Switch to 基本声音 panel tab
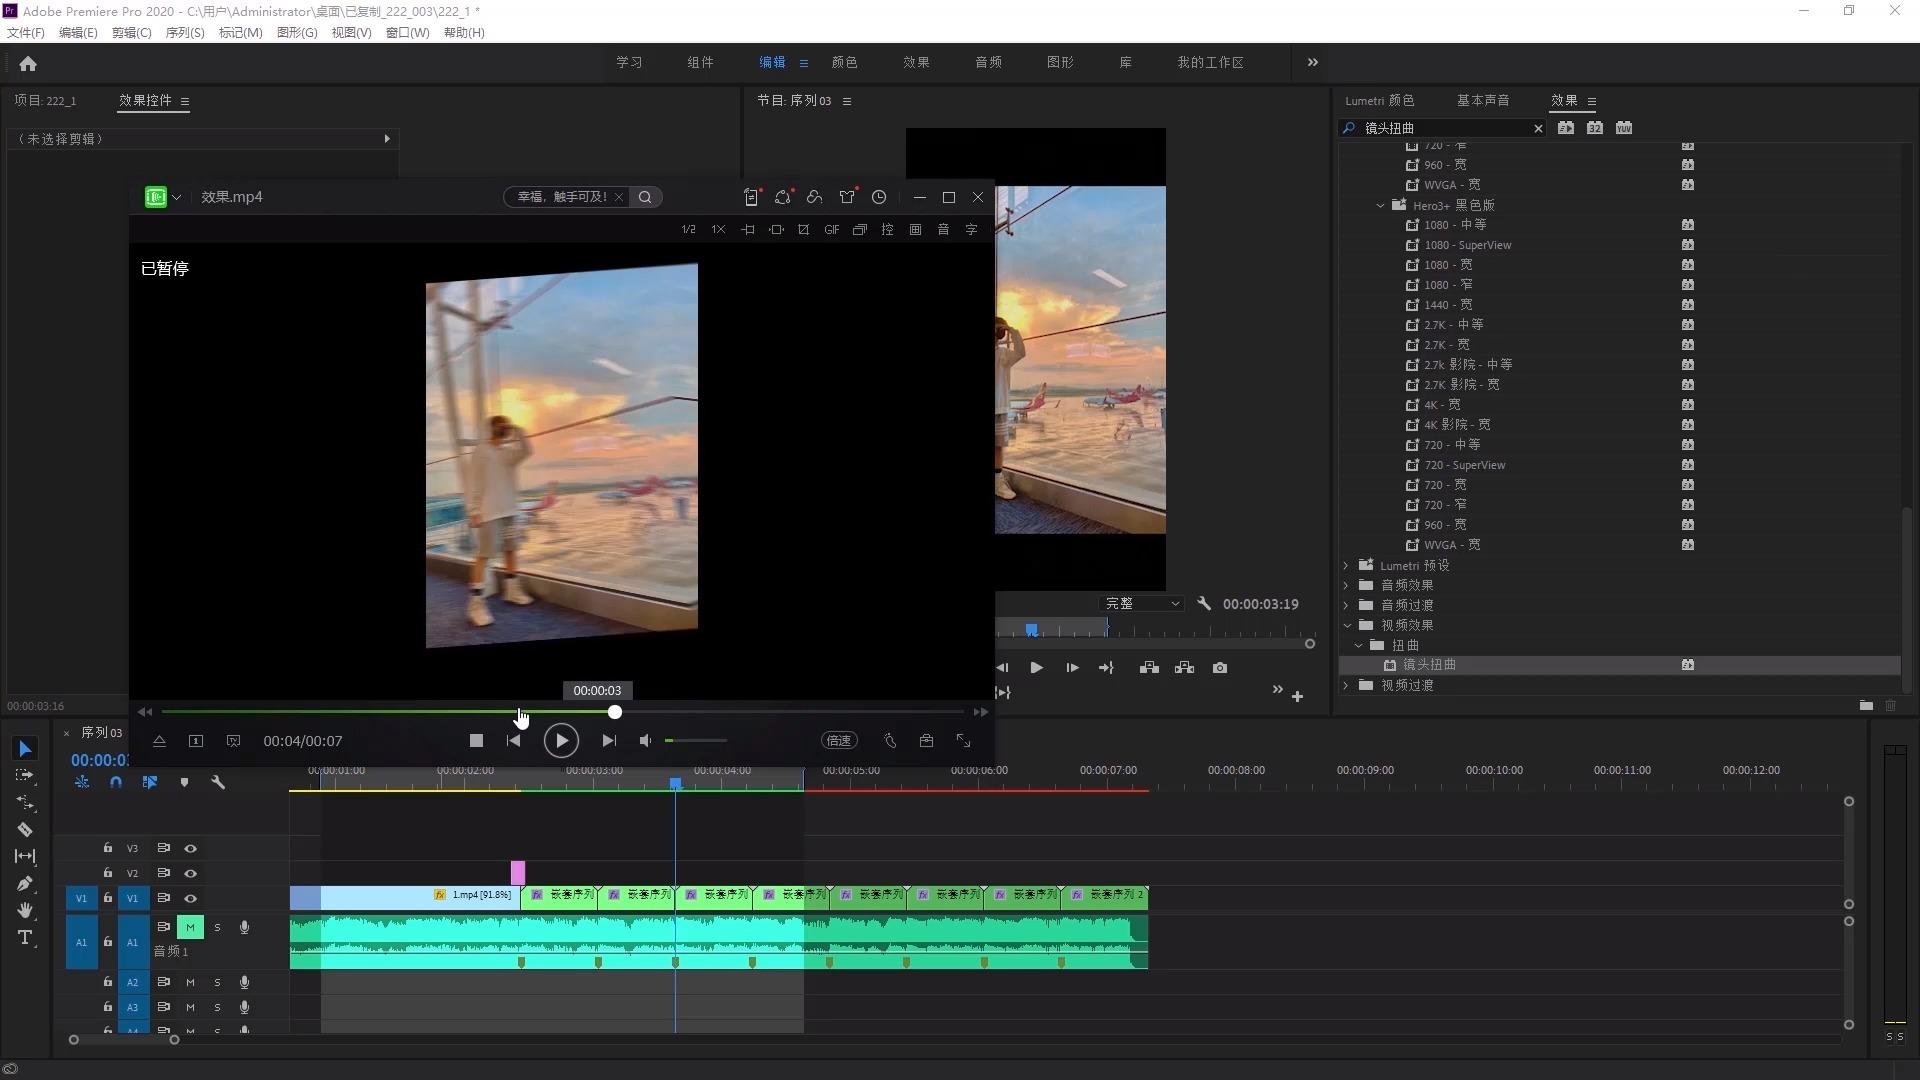1920x1080 pixels. [x=1483, y=101]
